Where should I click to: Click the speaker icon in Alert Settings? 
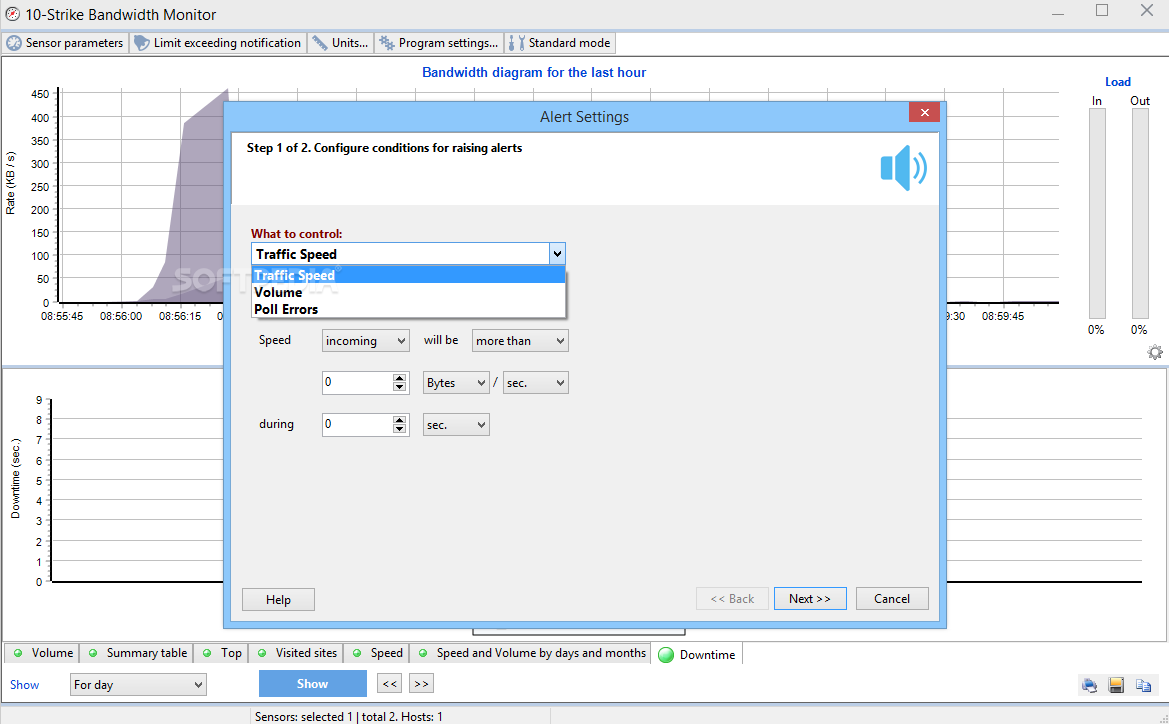click(x=903, y=168)
